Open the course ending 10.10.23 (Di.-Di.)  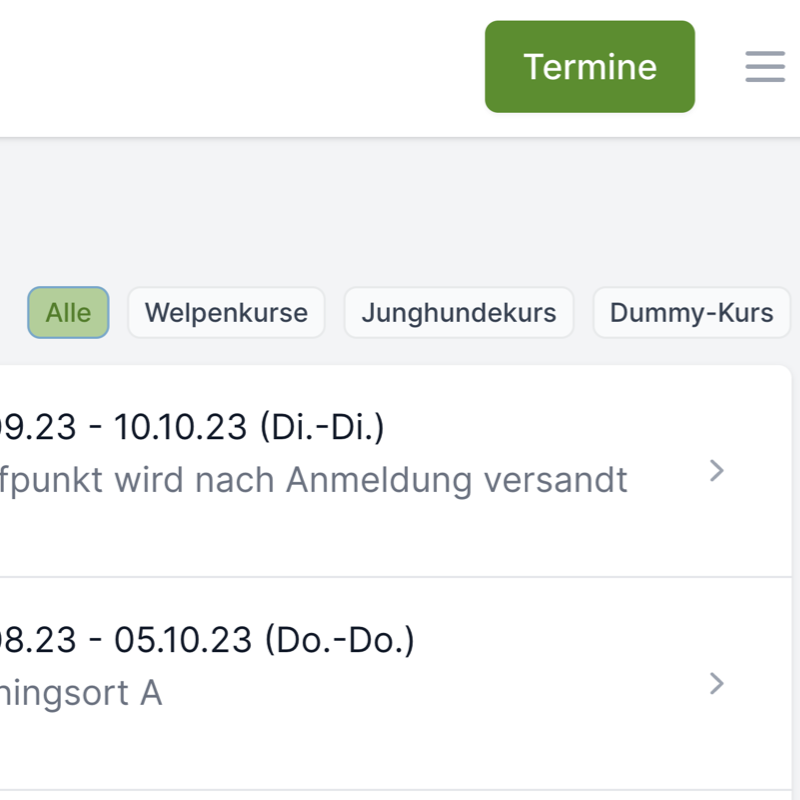tap(395, 471)
